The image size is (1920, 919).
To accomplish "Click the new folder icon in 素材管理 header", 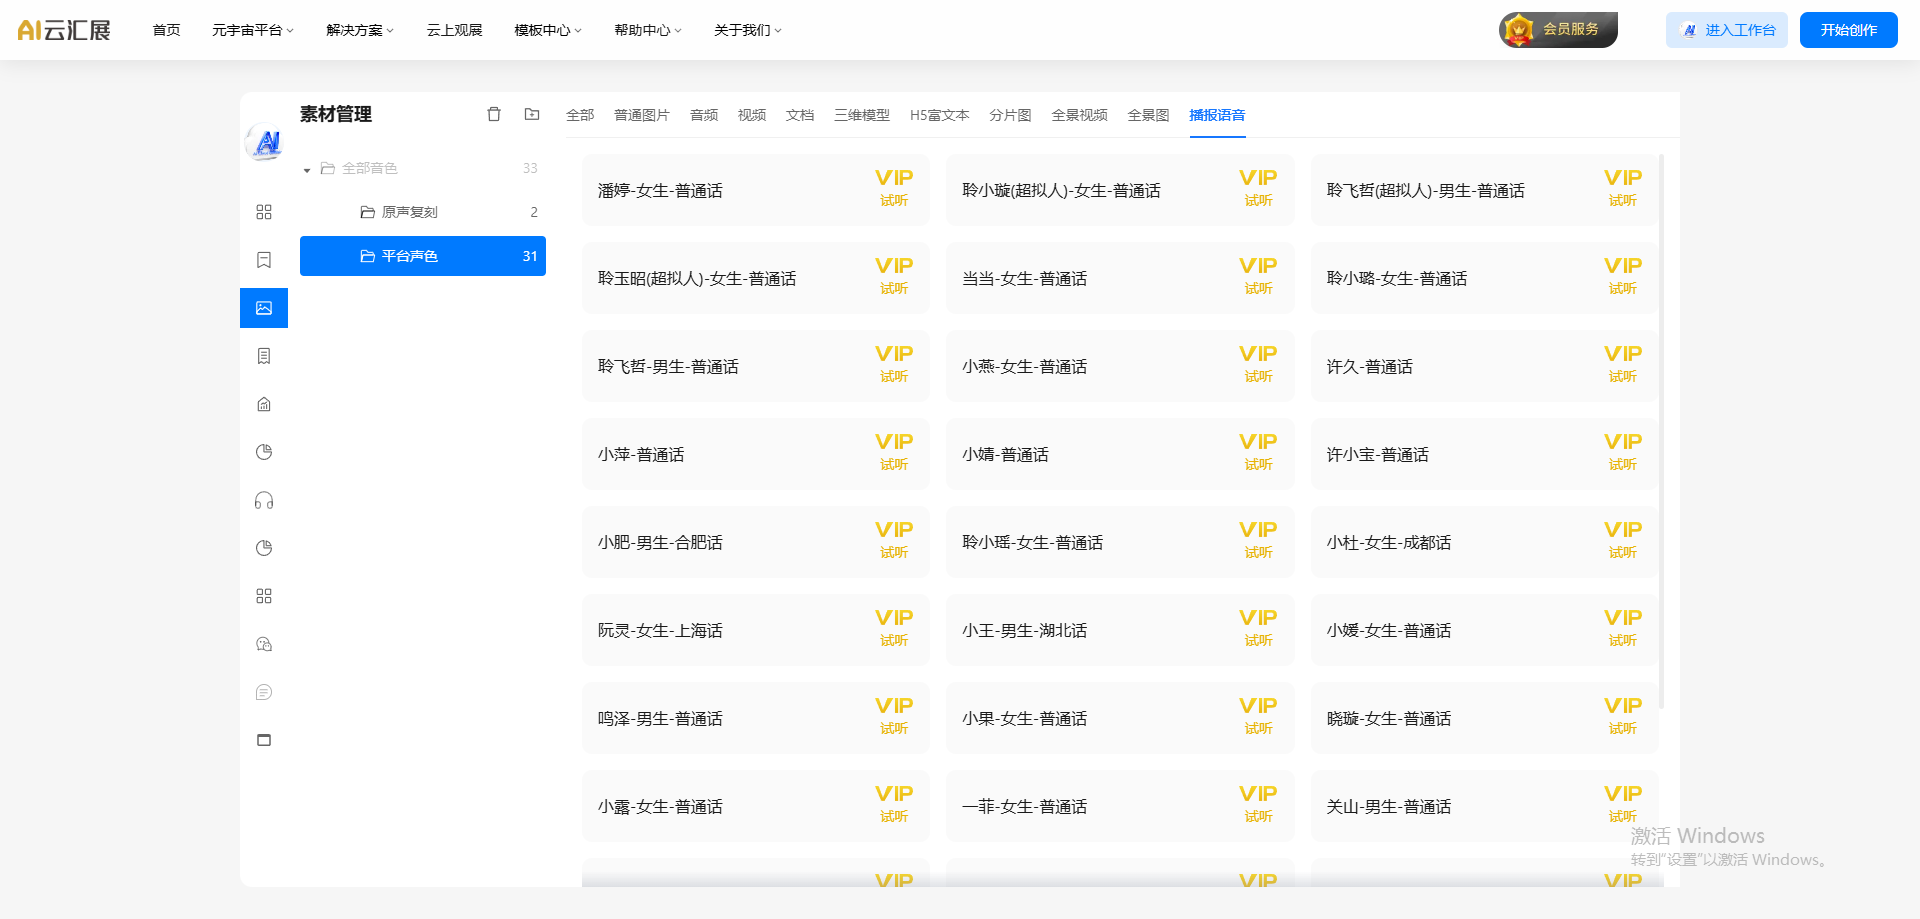I will point(532,114).
